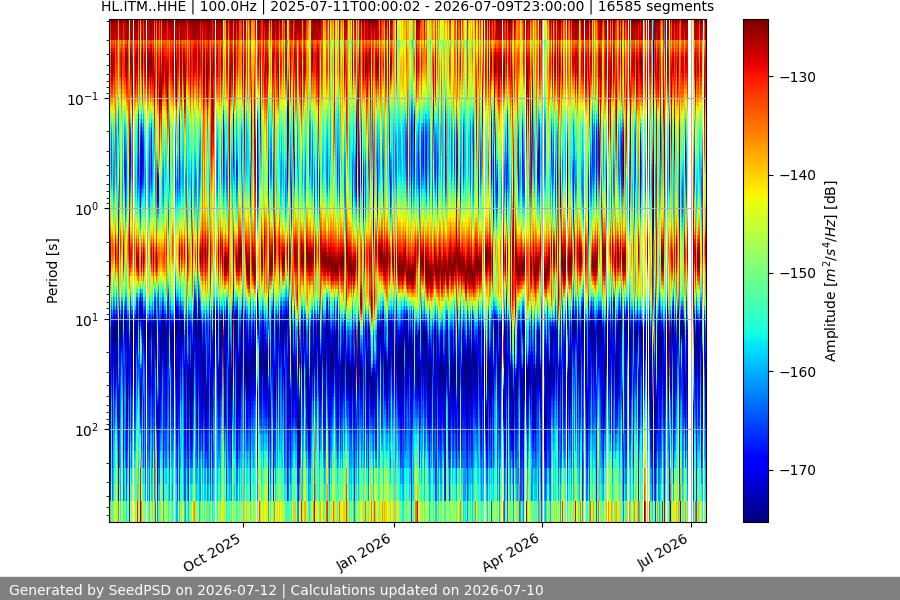Click the Amplitude colorbar axis label
The height and width of the screenshot is (600, 900).
pyautogui.click(x=831, y=271)
